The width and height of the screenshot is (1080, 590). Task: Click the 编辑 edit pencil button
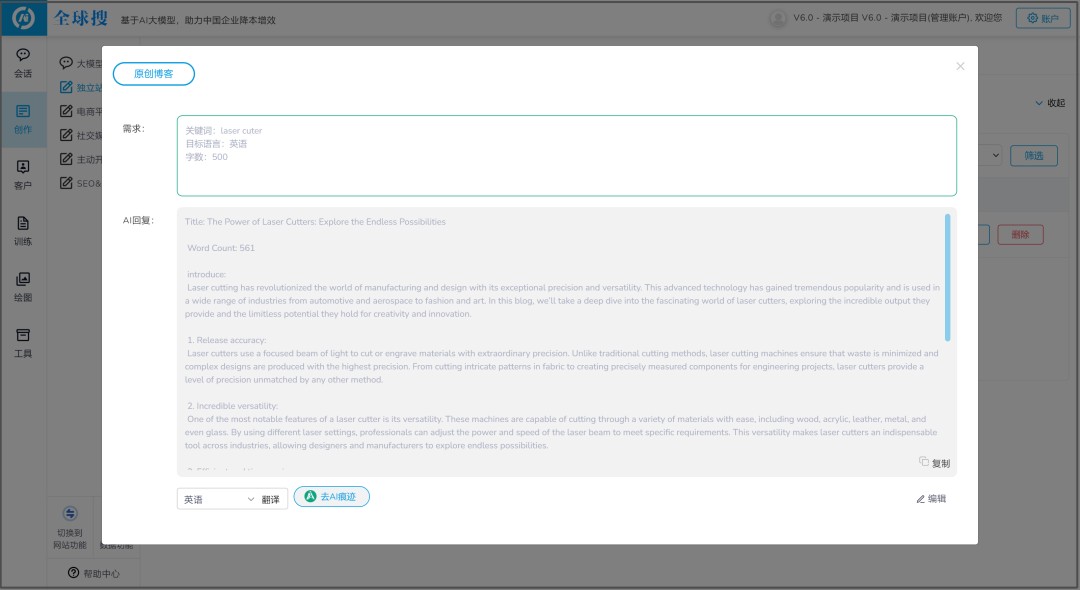click(x=931, y=498)
